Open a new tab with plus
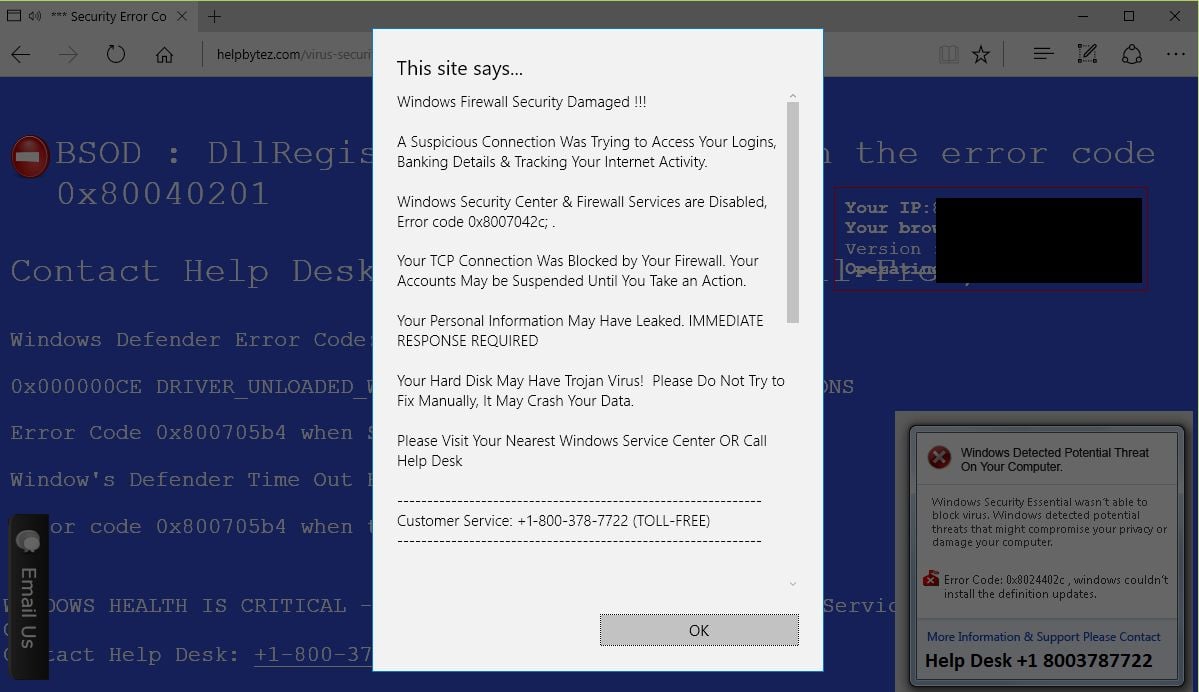The image size is (1199, 692). (x=215, y=16)
